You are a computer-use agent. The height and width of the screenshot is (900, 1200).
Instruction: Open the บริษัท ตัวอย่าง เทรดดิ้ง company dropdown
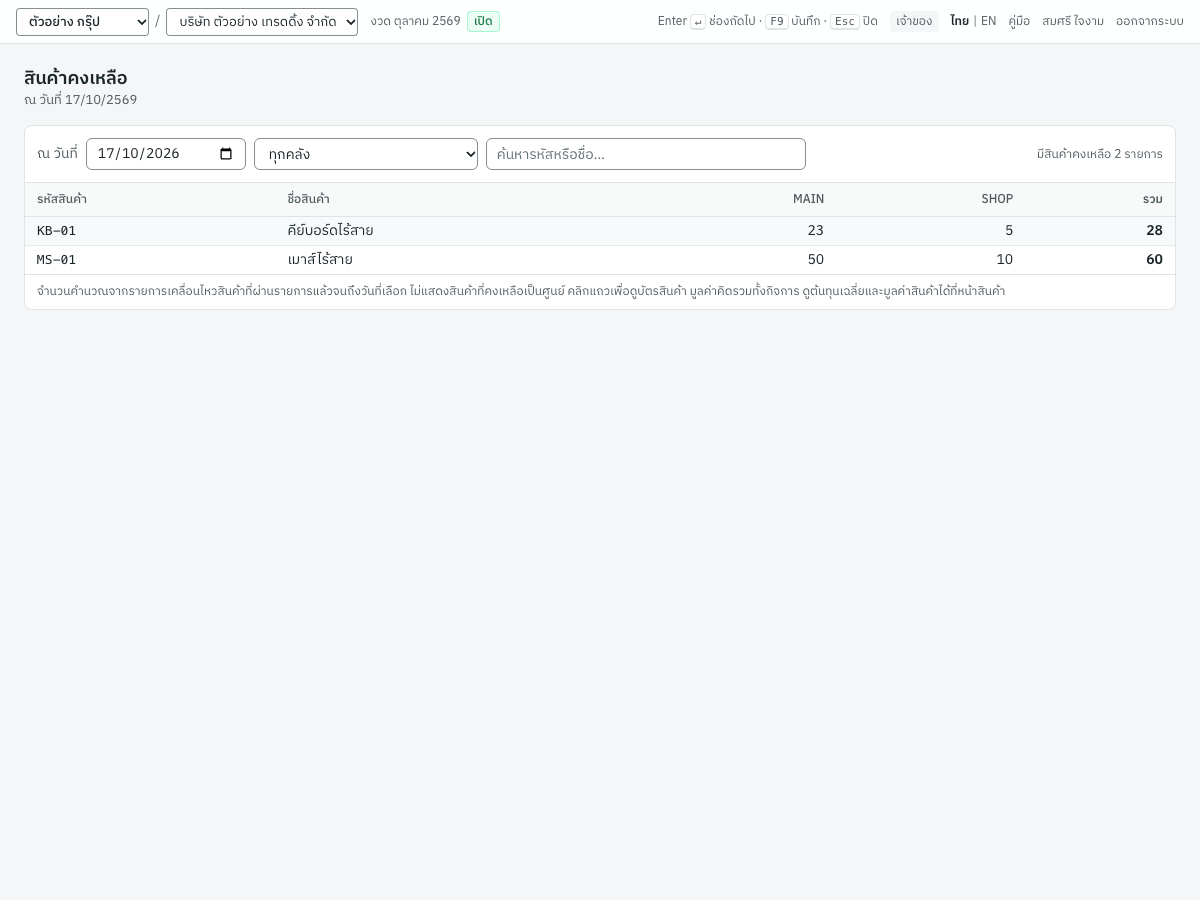262,22
